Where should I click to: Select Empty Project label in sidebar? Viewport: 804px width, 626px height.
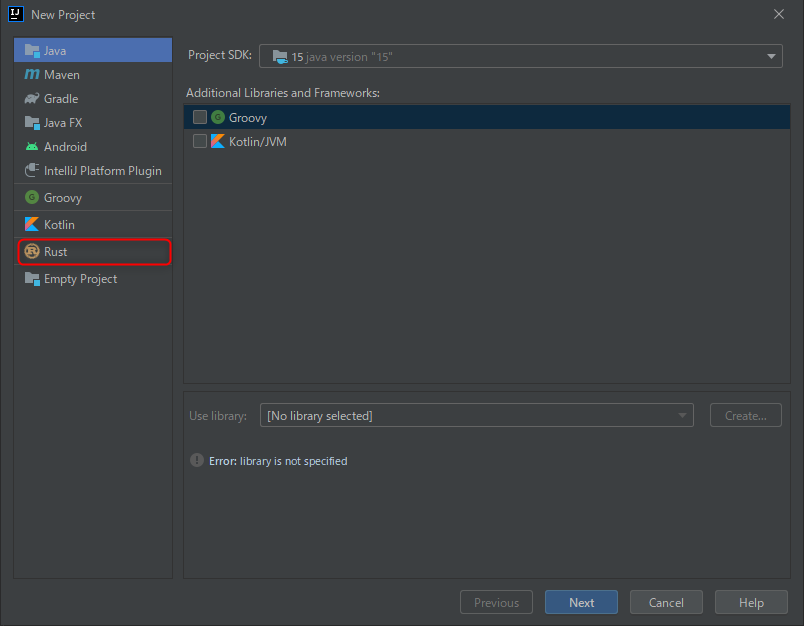[x=81, y=279]
